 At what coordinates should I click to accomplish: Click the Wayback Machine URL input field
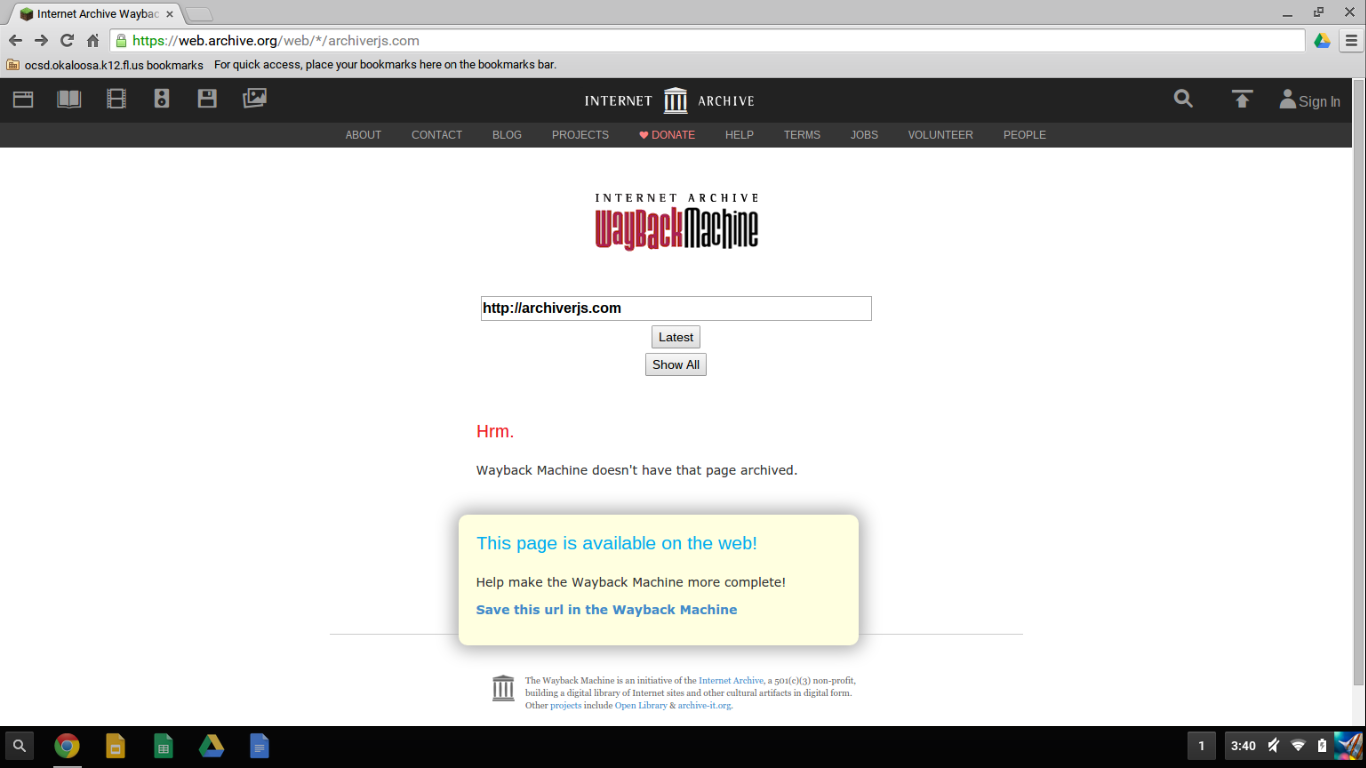(676, 309)
